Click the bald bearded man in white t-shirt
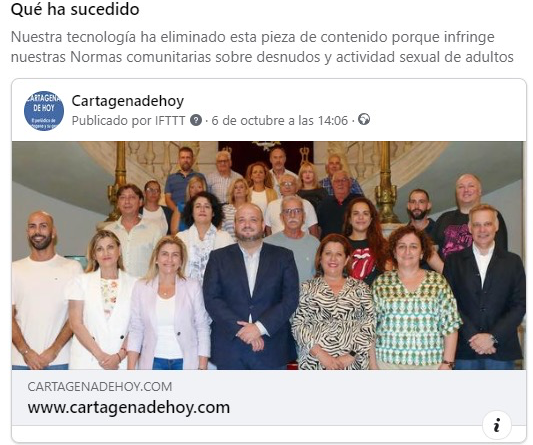Viewport: 533px width, 445px height. (41, 292)
